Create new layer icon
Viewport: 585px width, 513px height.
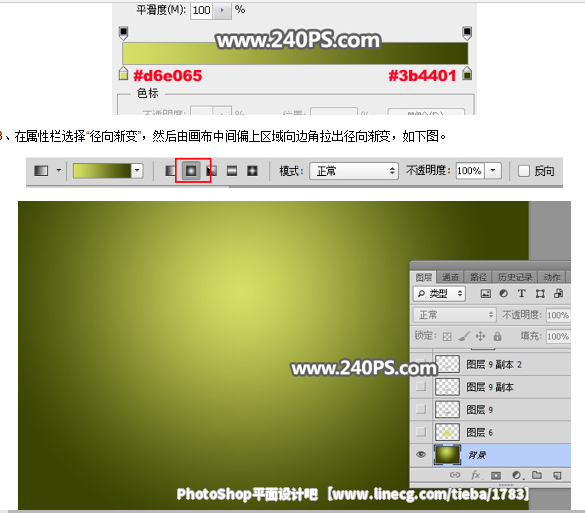click(x=557, y=475)
